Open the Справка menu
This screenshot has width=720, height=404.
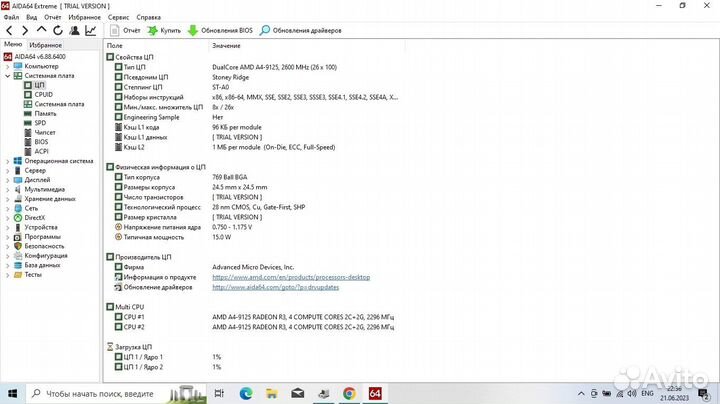pyautogui.click(x=149, y=17)
